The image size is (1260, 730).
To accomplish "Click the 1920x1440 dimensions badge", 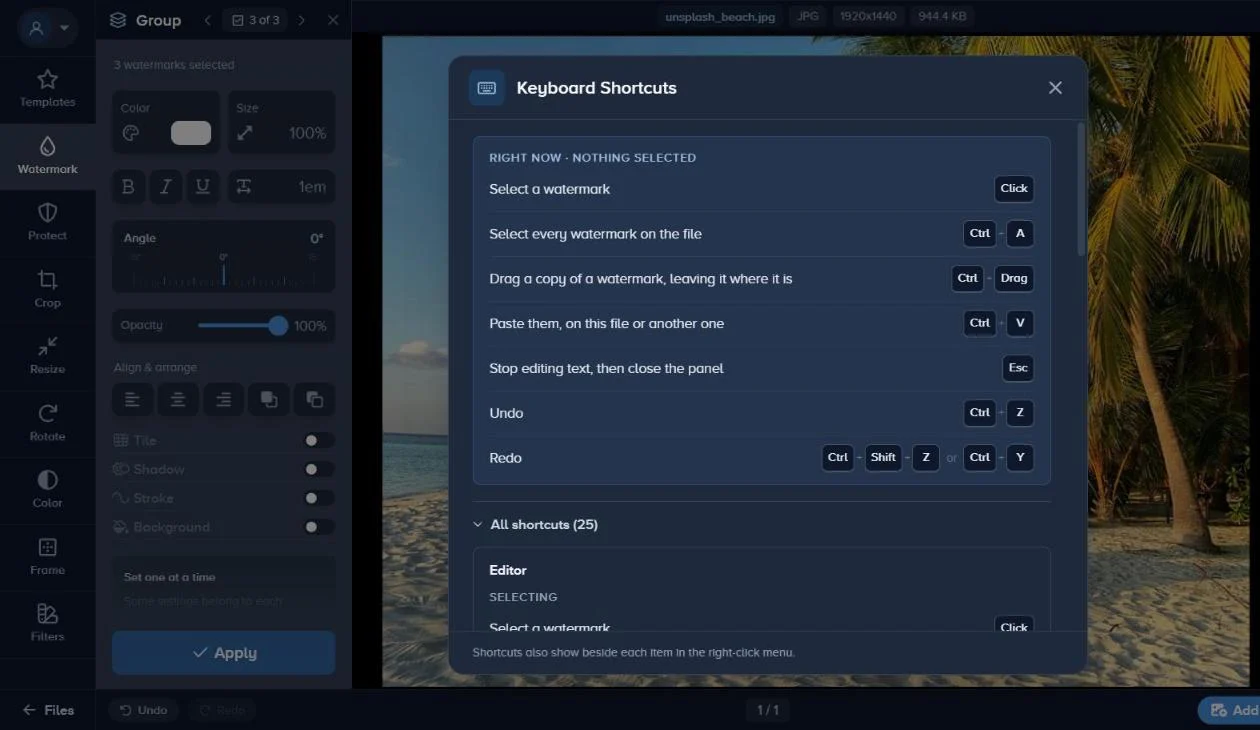I will click(x=868, y=17).
